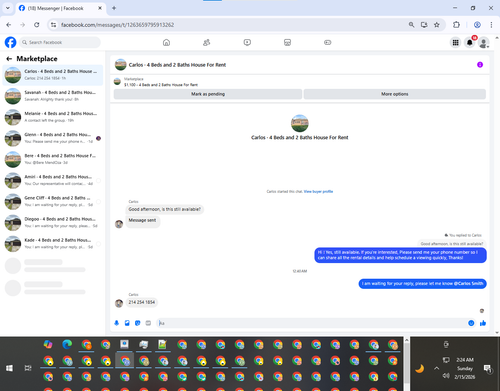Select the Melanie conversation

(53, 117)
